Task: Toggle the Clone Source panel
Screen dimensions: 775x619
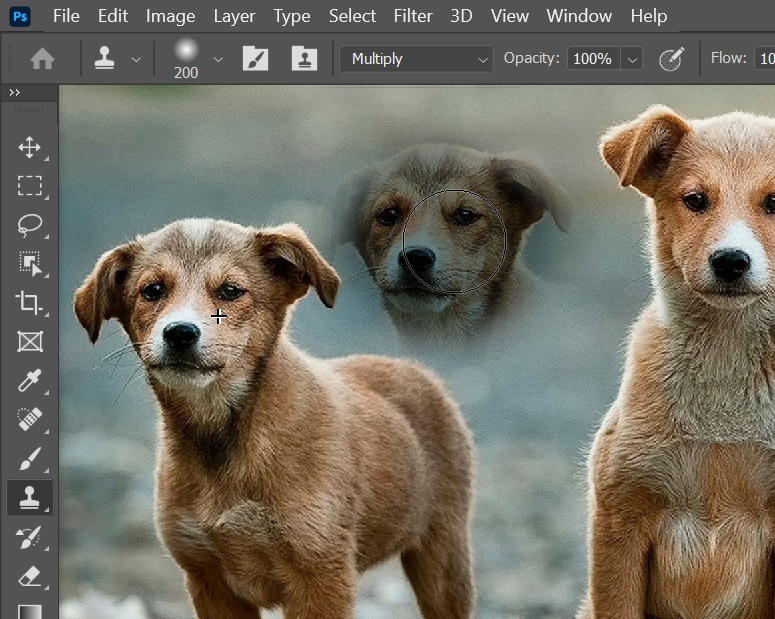Action: coord(304,59)
